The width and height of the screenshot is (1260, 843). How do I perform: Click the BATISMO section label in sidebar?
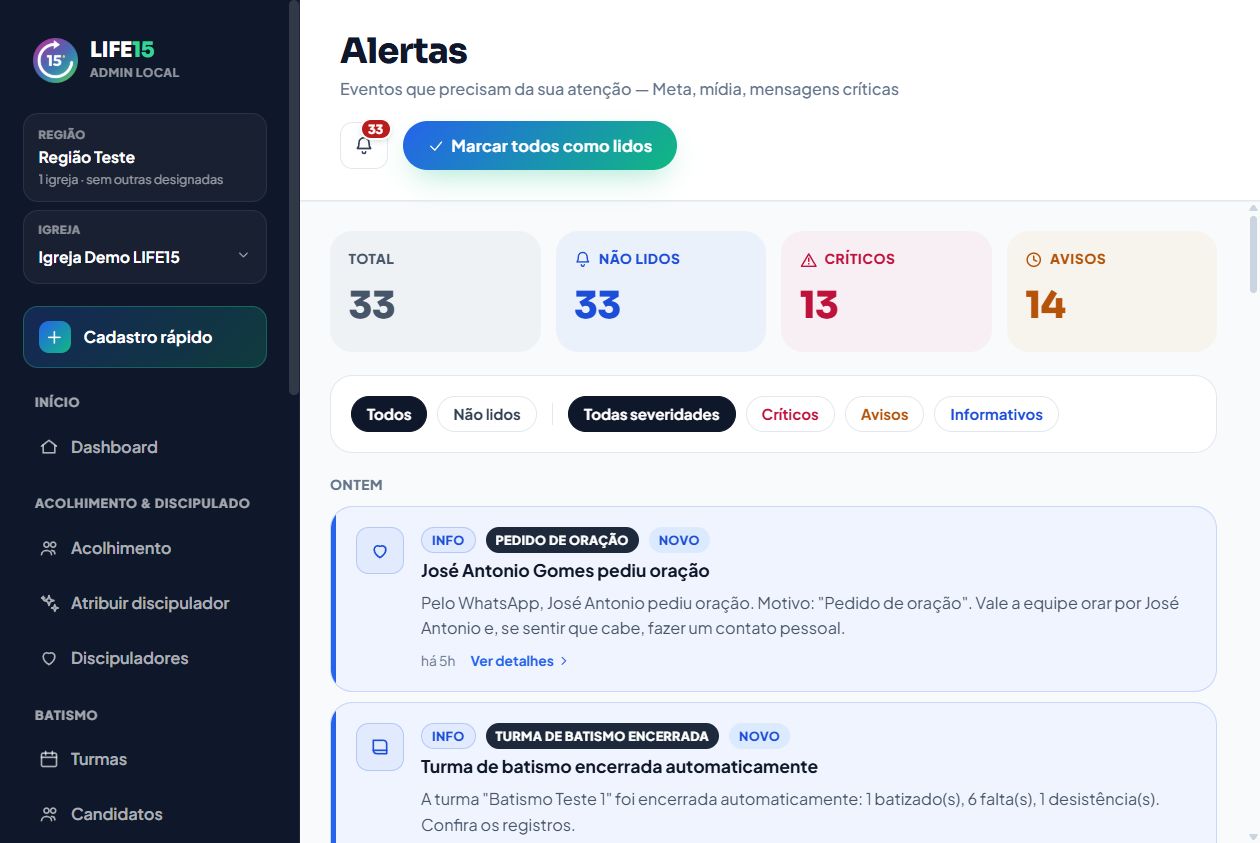pos(66,715)
